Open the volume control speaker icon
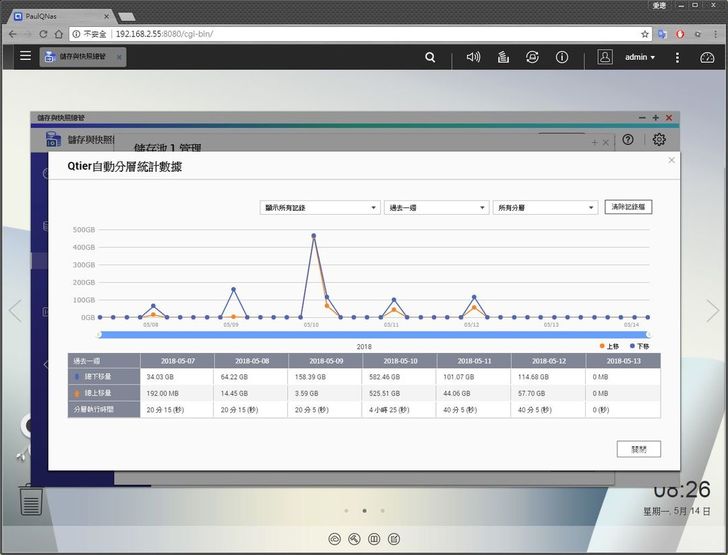Image resolution: width=728 pixels, height=555 pixels. click(x=474, y=57)
